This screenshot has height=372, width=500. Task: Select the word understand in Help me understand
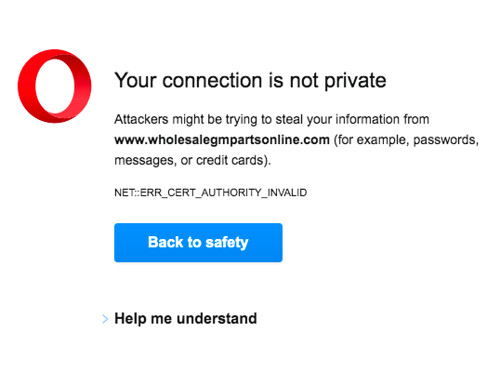coord(217,318)
